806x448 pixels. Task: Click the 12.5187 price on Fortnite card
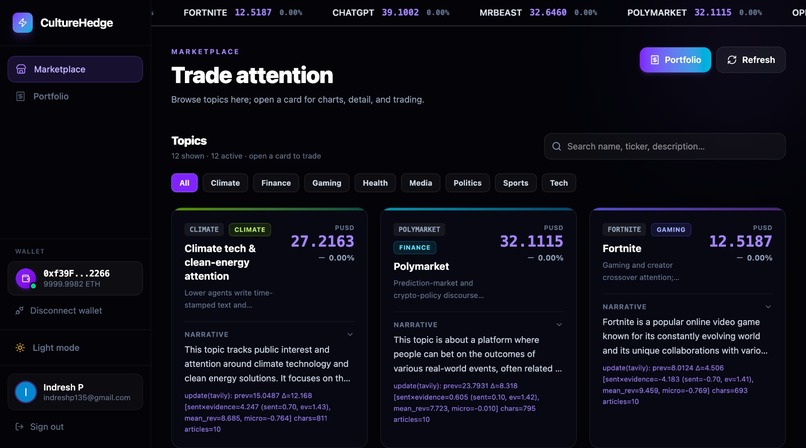click(740, 241)
